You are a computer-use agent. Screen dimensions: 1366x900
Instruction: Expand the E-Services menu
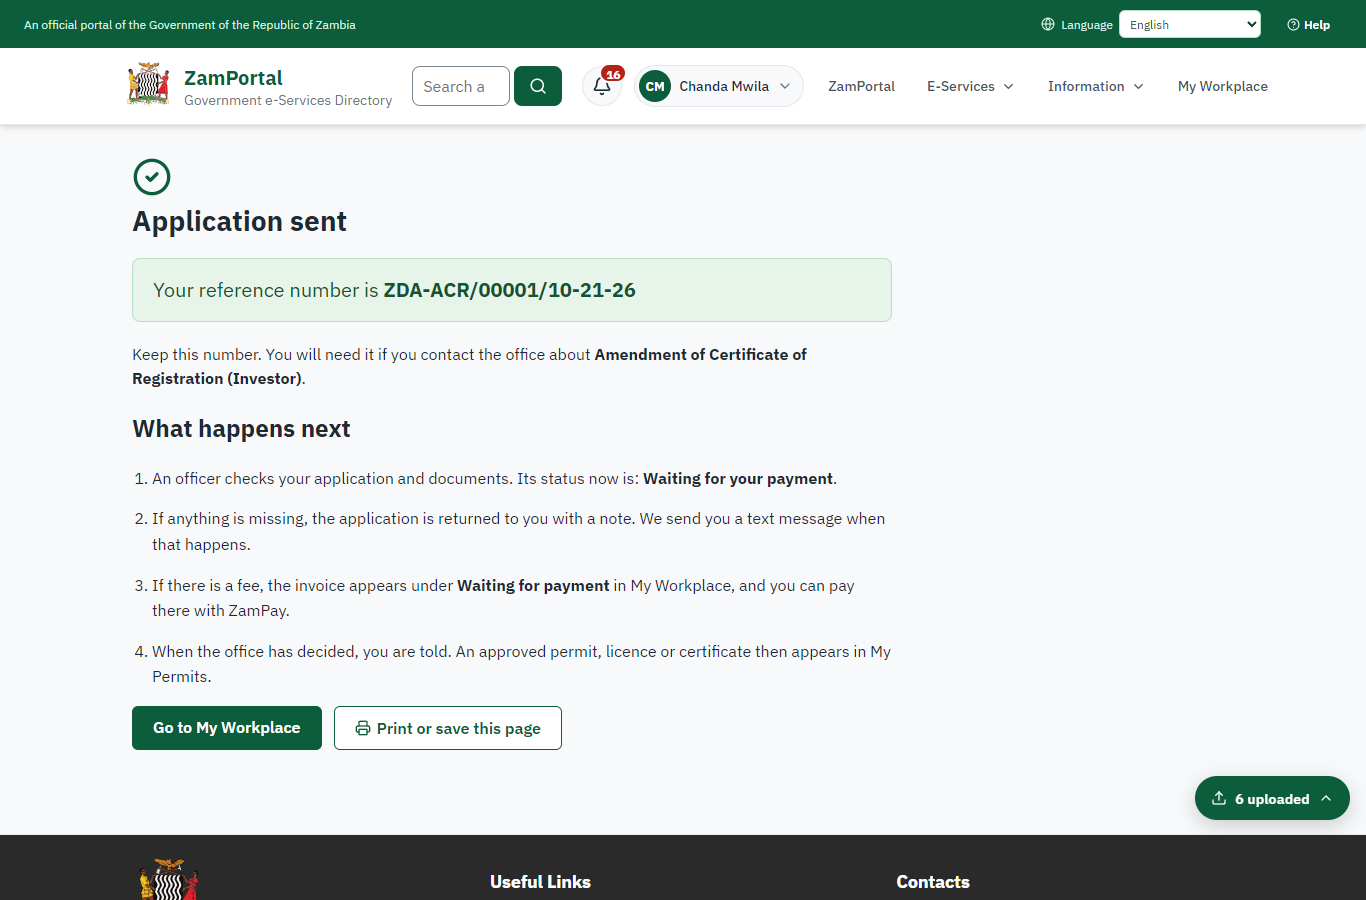[970, 86]
